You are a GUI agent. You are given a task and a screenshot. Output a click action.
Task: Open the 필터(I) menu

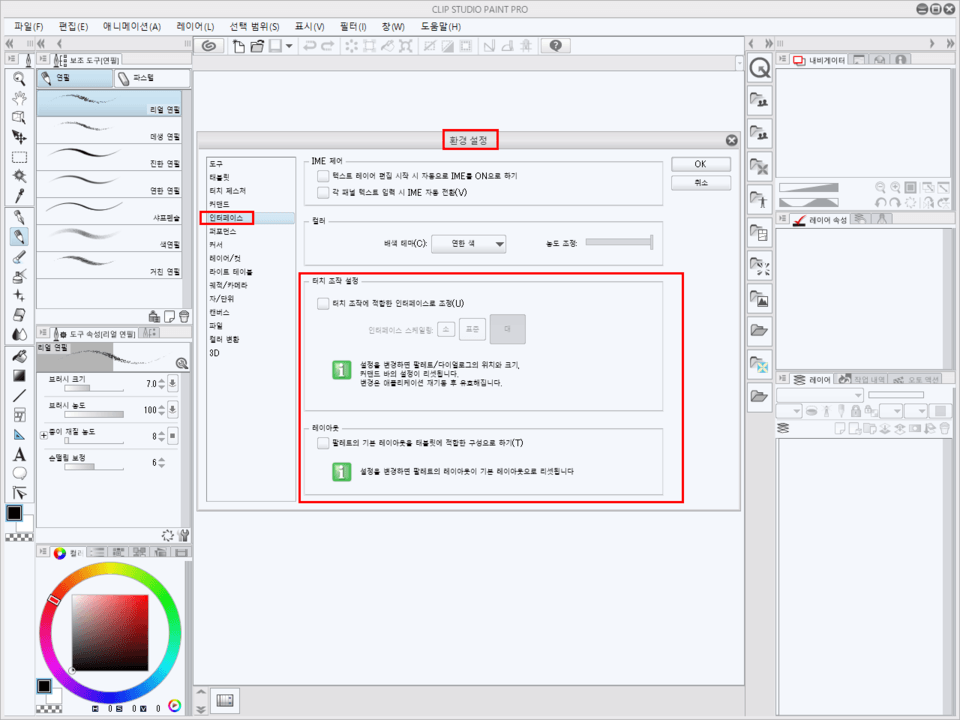(x=353, y=26)
